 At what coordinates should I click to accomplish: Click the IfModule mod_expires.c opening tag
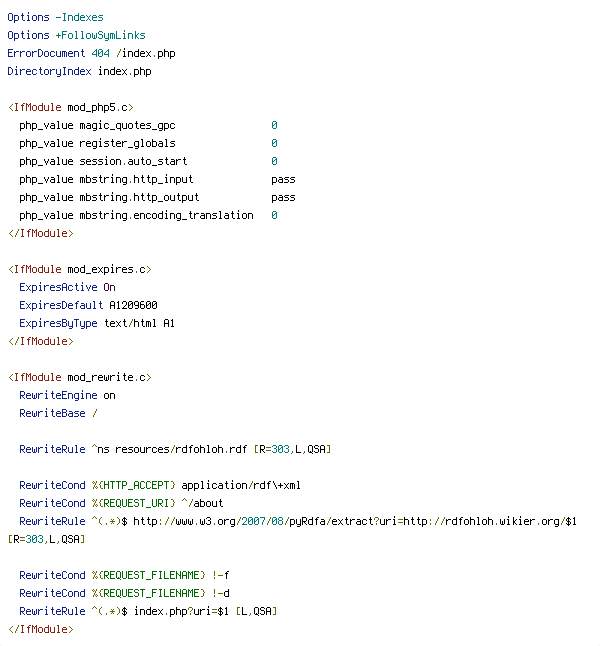tap(80, 269)
